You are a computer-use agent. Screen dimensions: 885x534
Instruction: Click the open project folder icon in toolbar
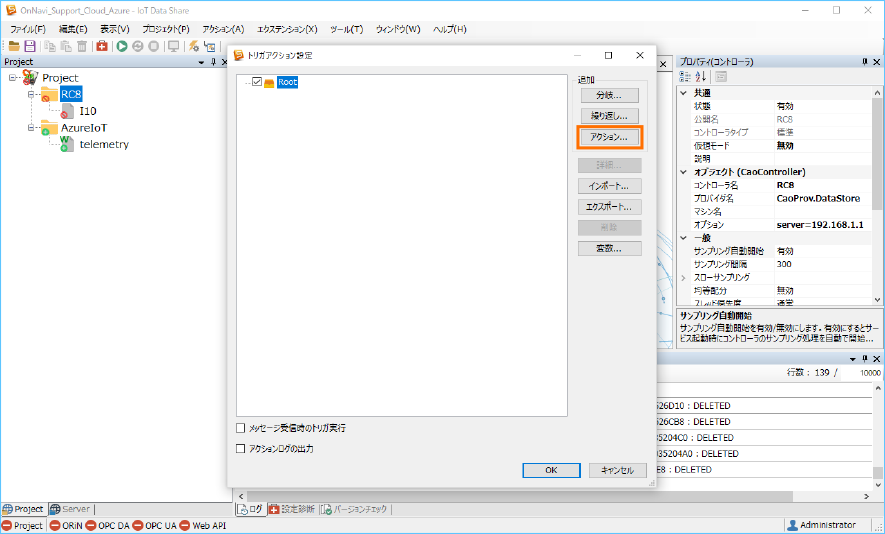[14, 46]
